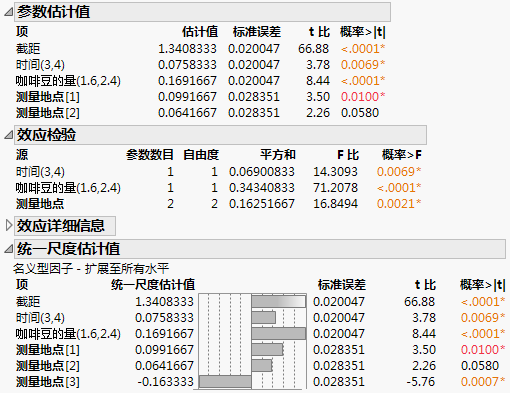
Task: Select the 统一尺度估计值 column header
Action: pos(153,285)
